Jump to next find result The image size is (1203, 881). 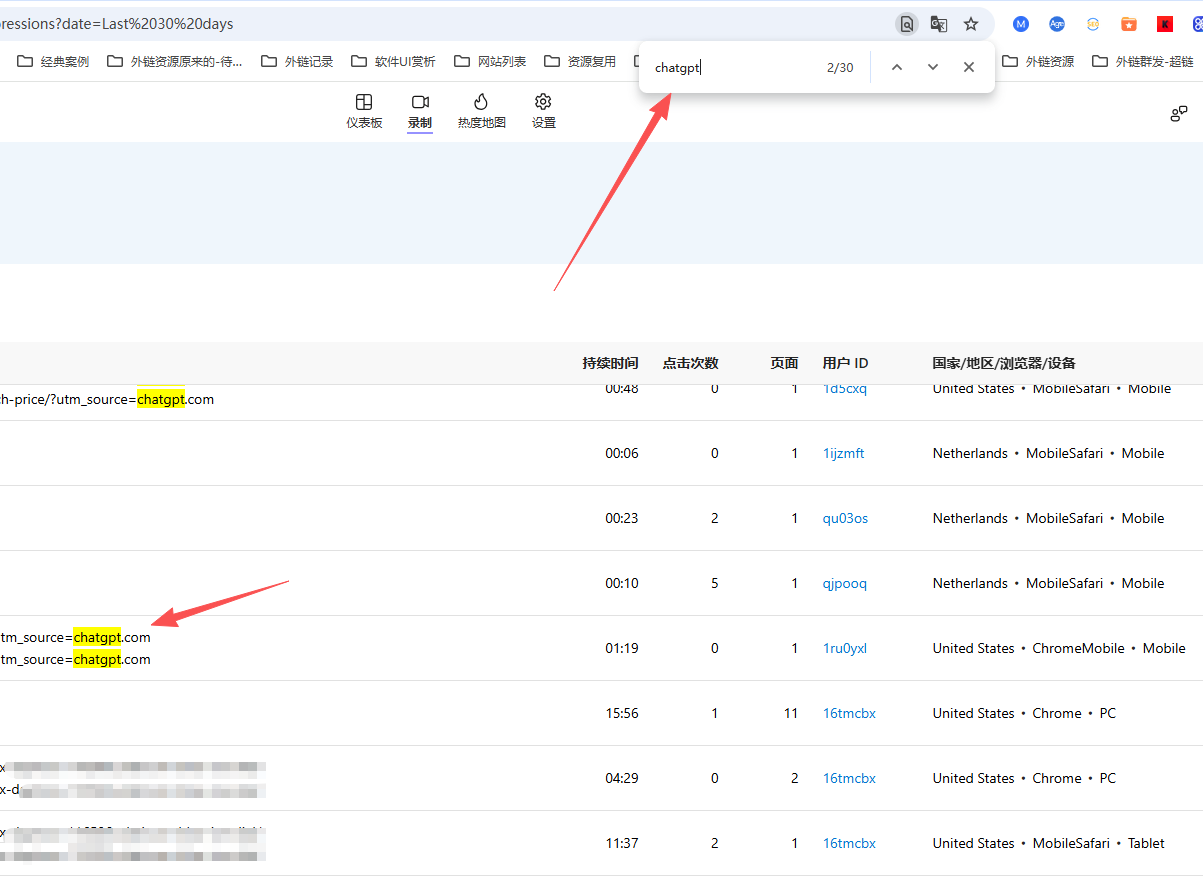tap(932, 67)
